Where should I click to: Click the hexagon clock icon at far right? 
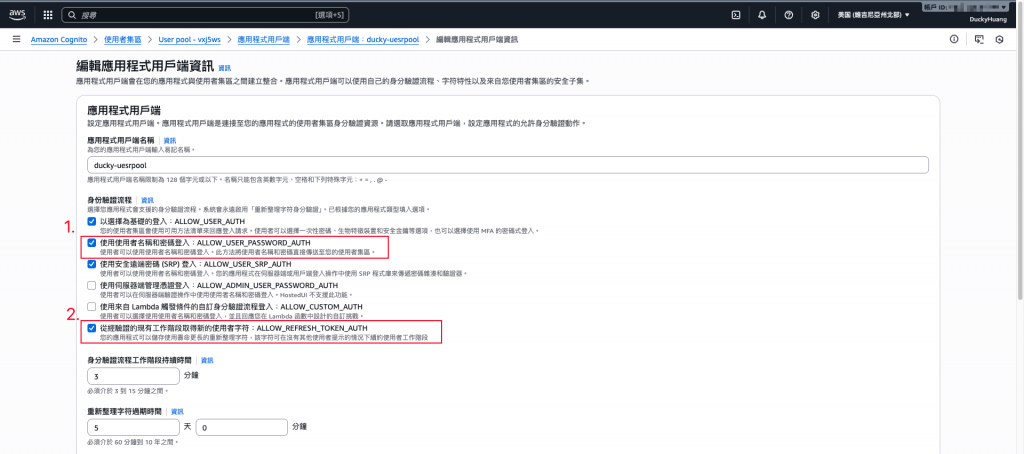999,39
